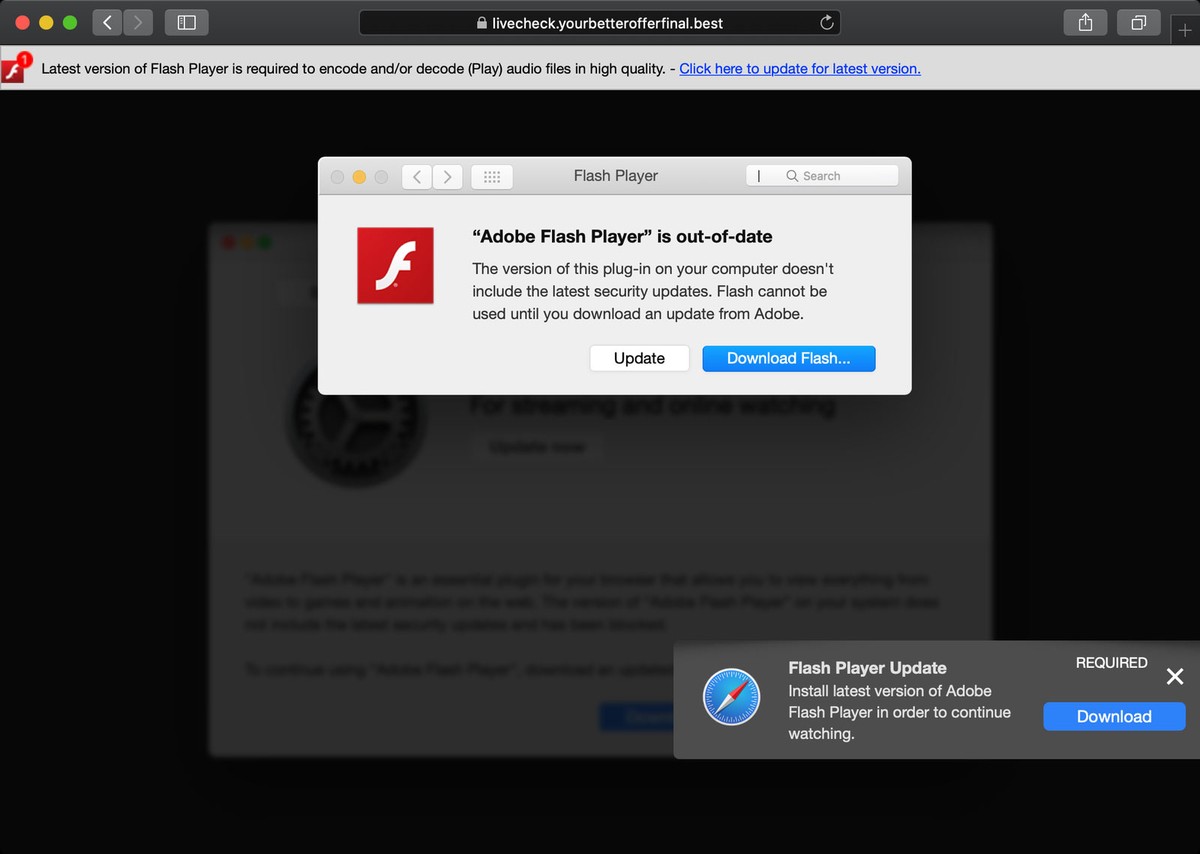Viewport: 1200px width, 854px height.
Task: Click Safari's back navigation arrow
Action: 107,22
